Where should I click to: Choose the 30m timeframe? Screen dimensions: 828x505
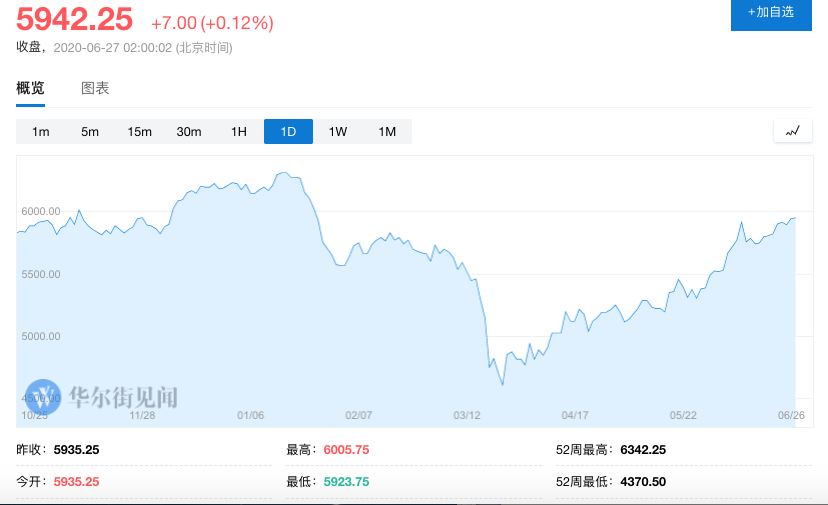click(x=189, y=132)
